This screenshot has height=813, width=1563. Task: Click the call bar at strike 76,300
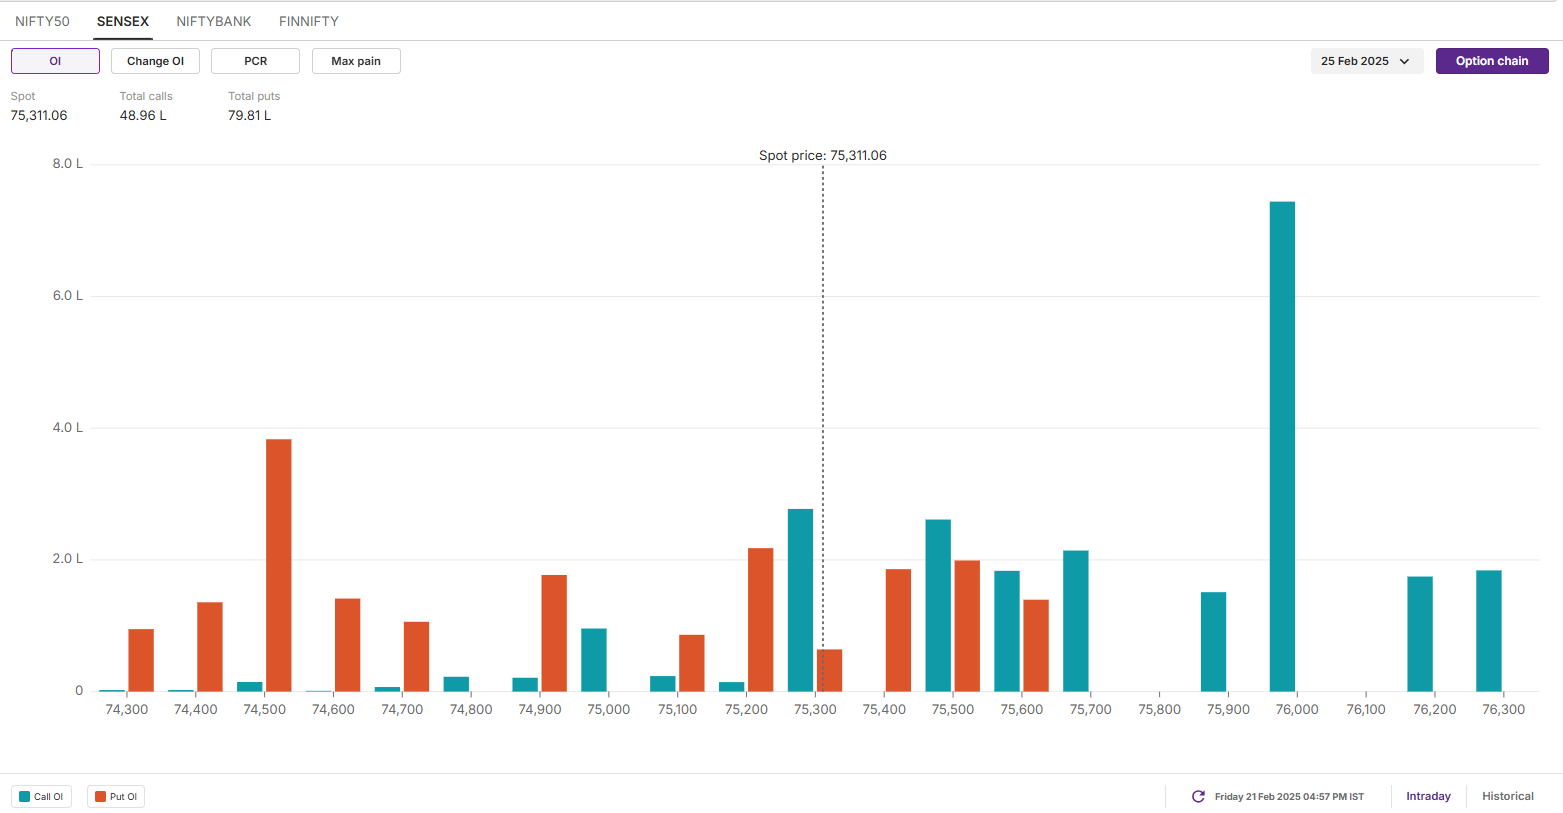point(1489,631)
